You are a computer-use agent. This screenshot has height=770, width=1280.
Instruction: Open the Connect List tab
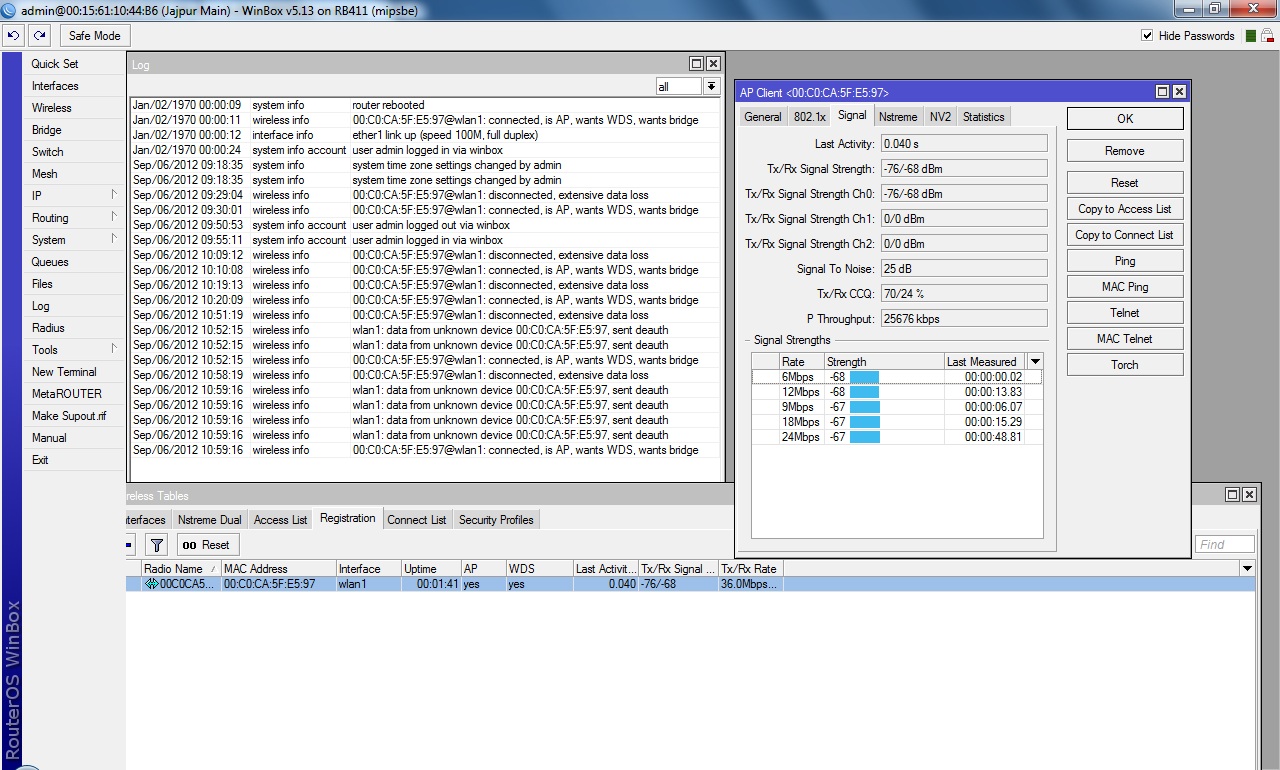[417, 520]
